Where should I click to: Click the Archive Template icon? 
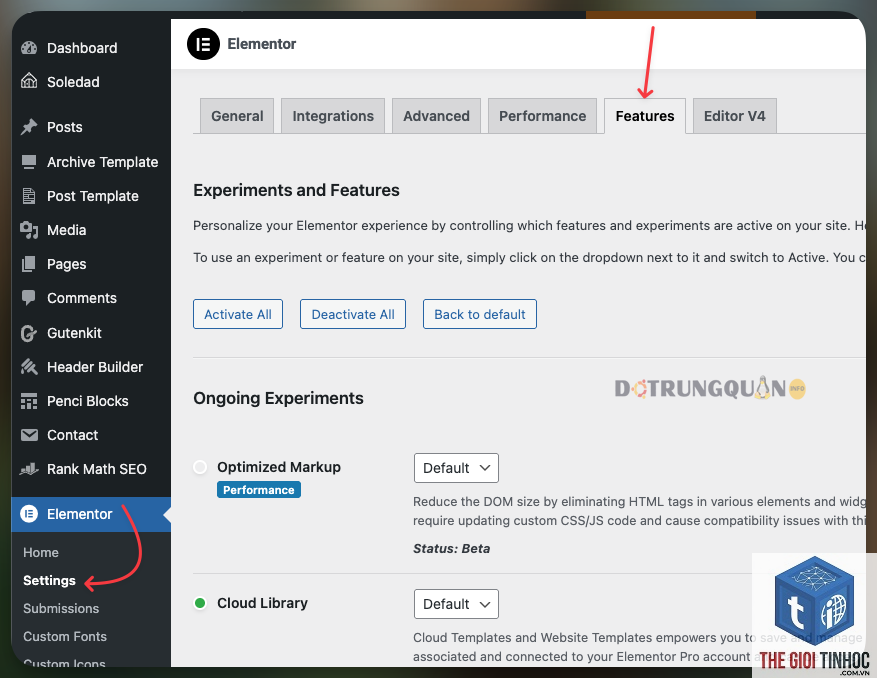tap(29, 162)
